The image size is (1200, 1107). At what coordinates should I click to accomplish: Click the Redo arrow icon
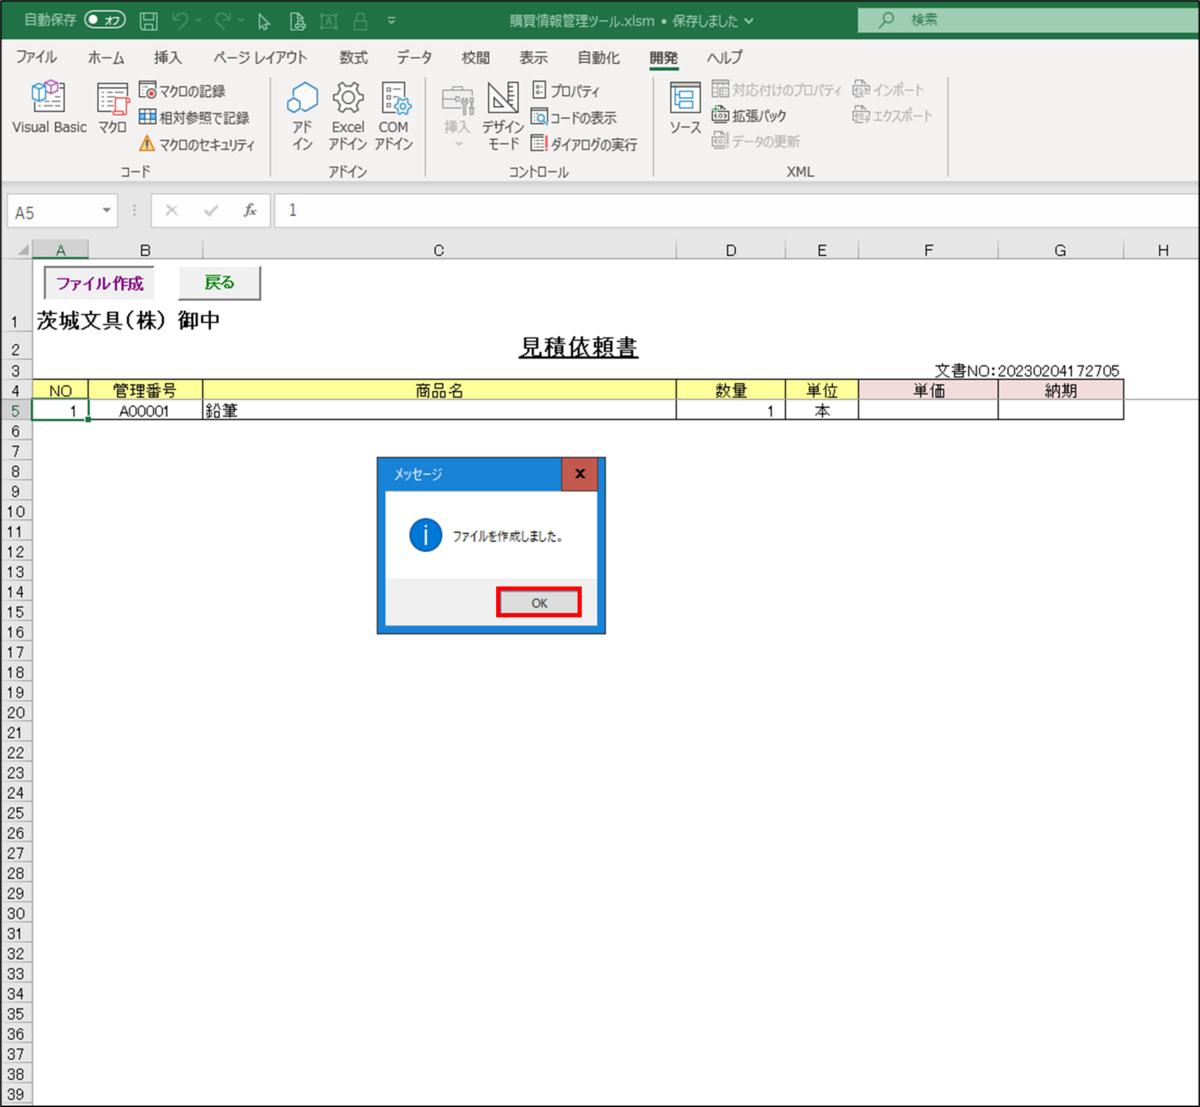pos(223,20)
